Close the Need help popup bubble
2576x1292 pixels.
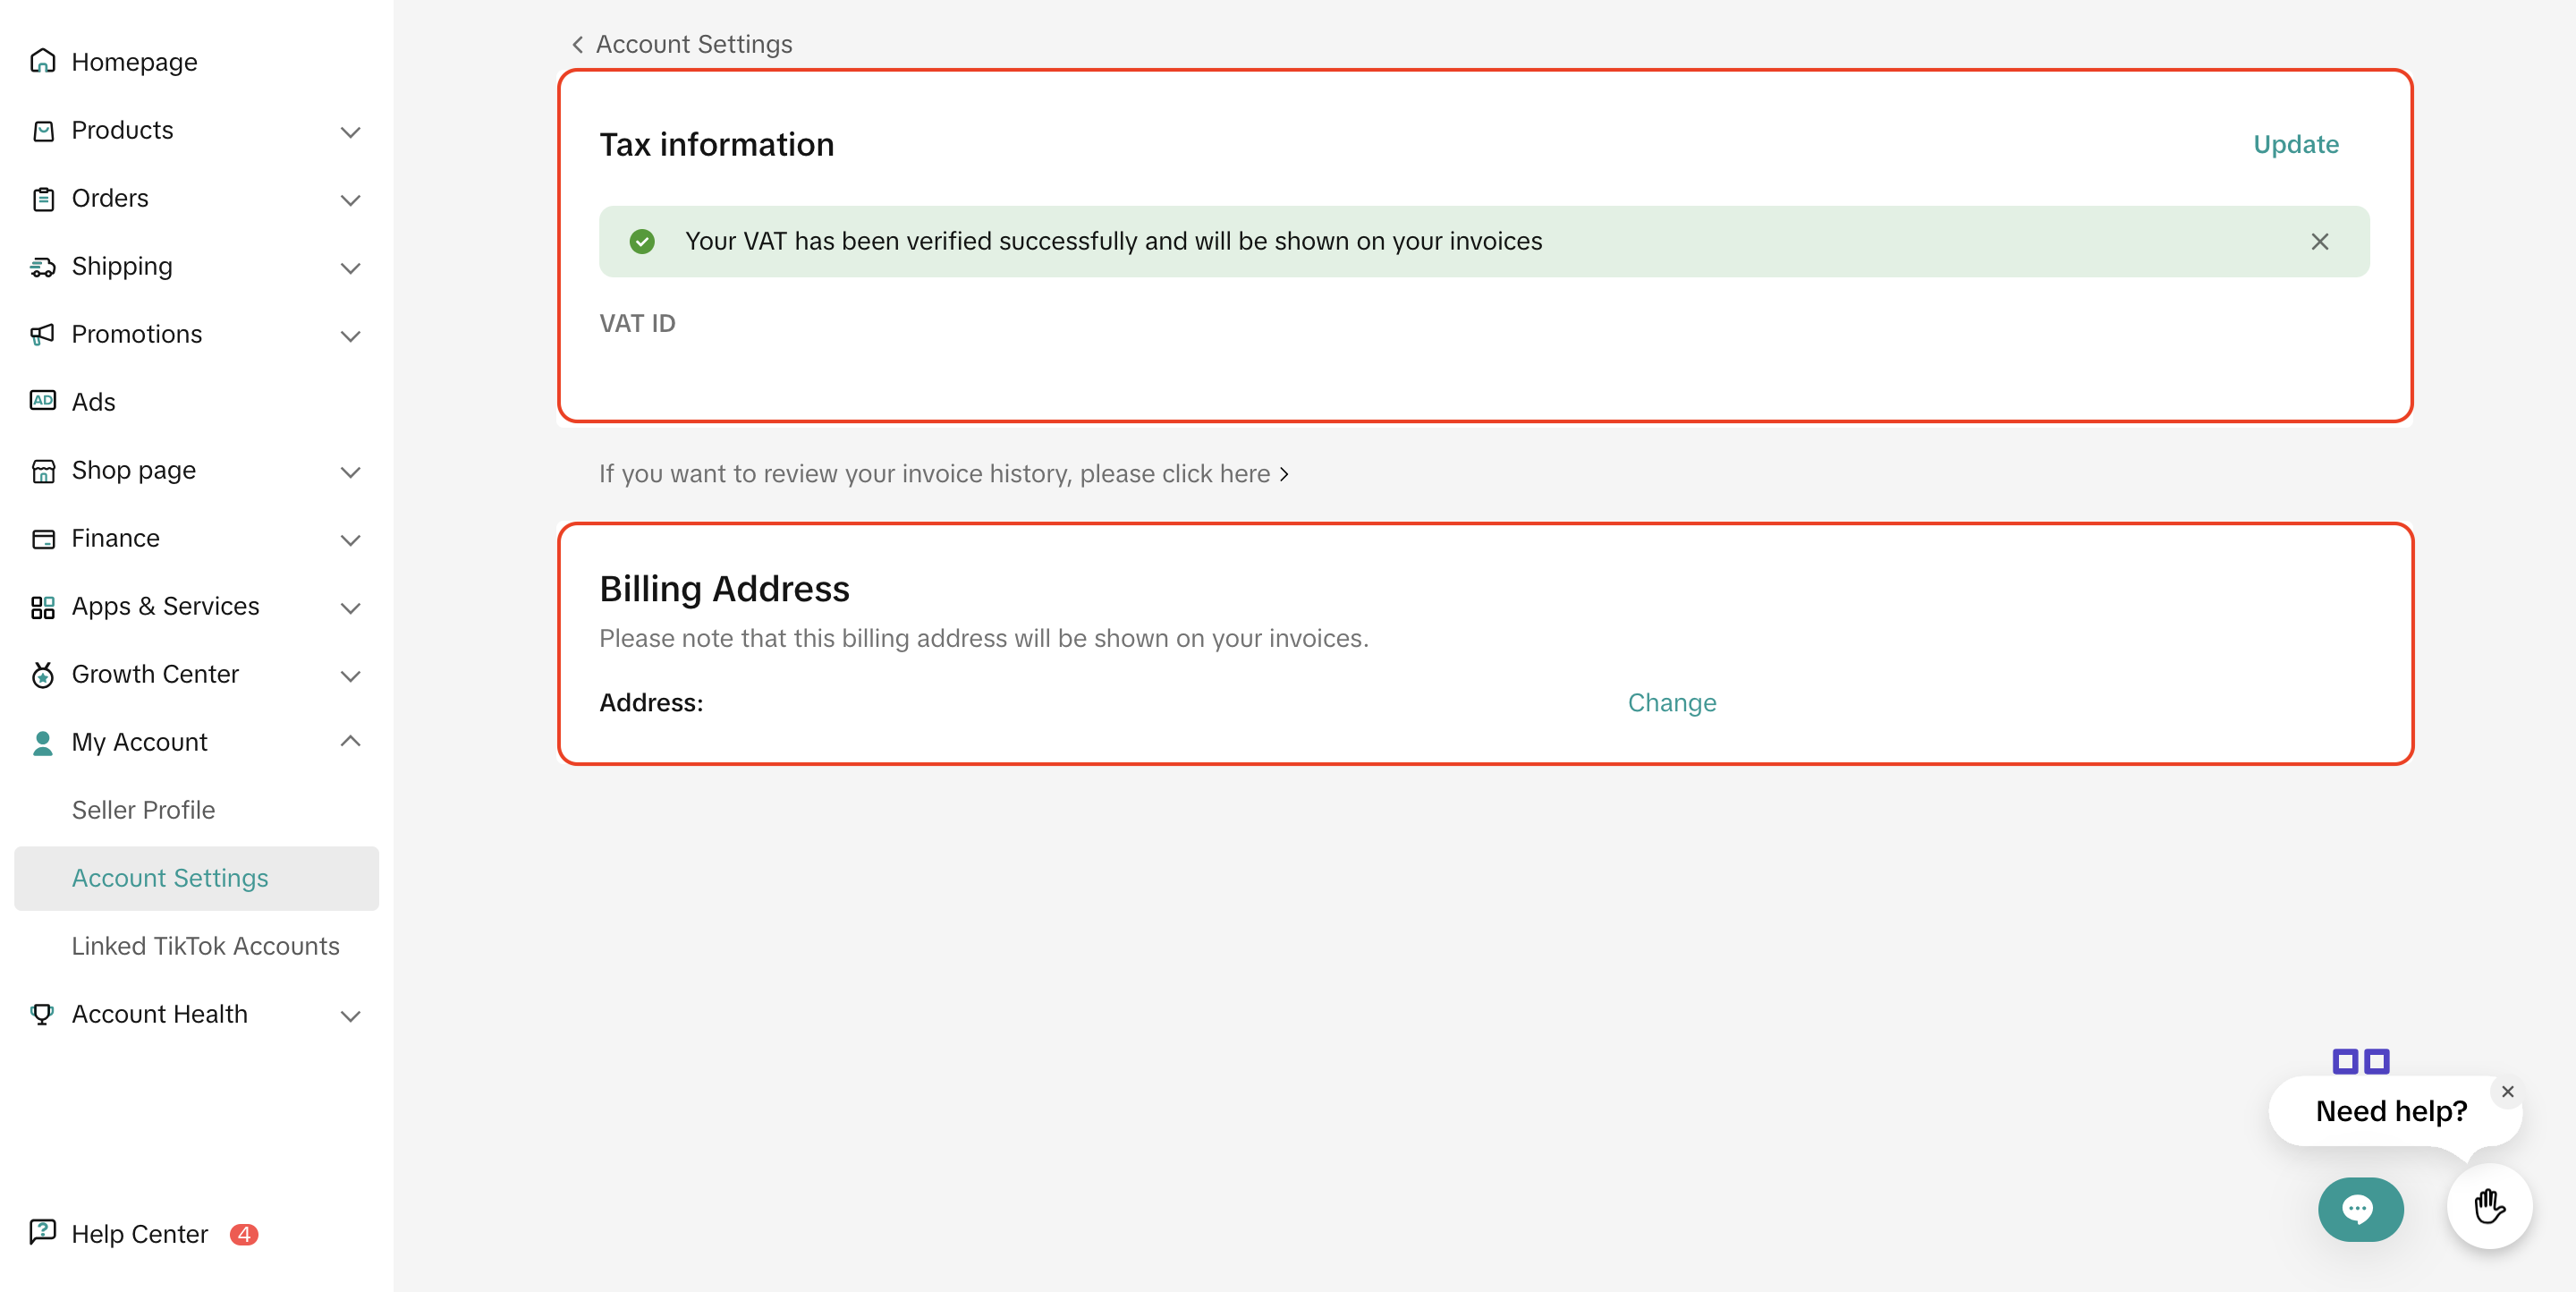click(x=2507, y=1092)
